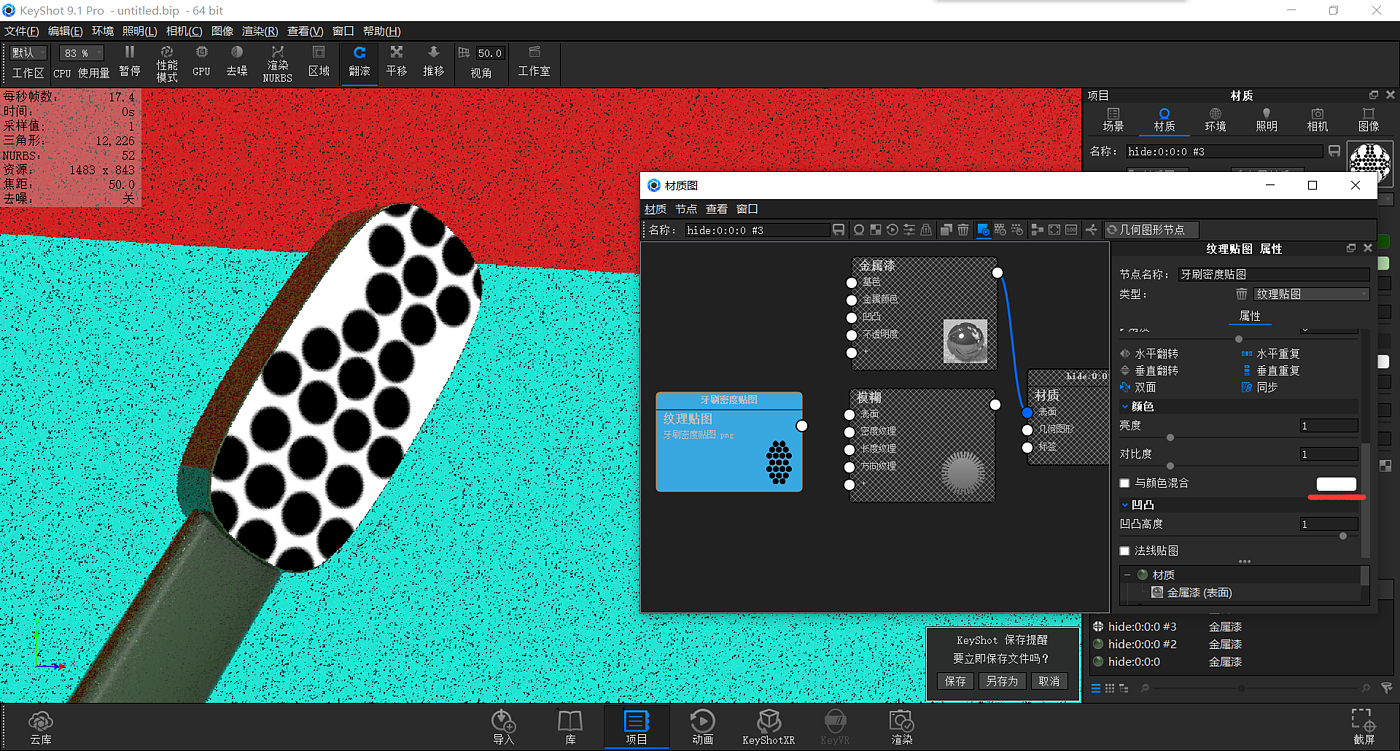Open the Cloud Library (云库)
1400x751 pixels.
pyautogui.click(x=40, y=727)
